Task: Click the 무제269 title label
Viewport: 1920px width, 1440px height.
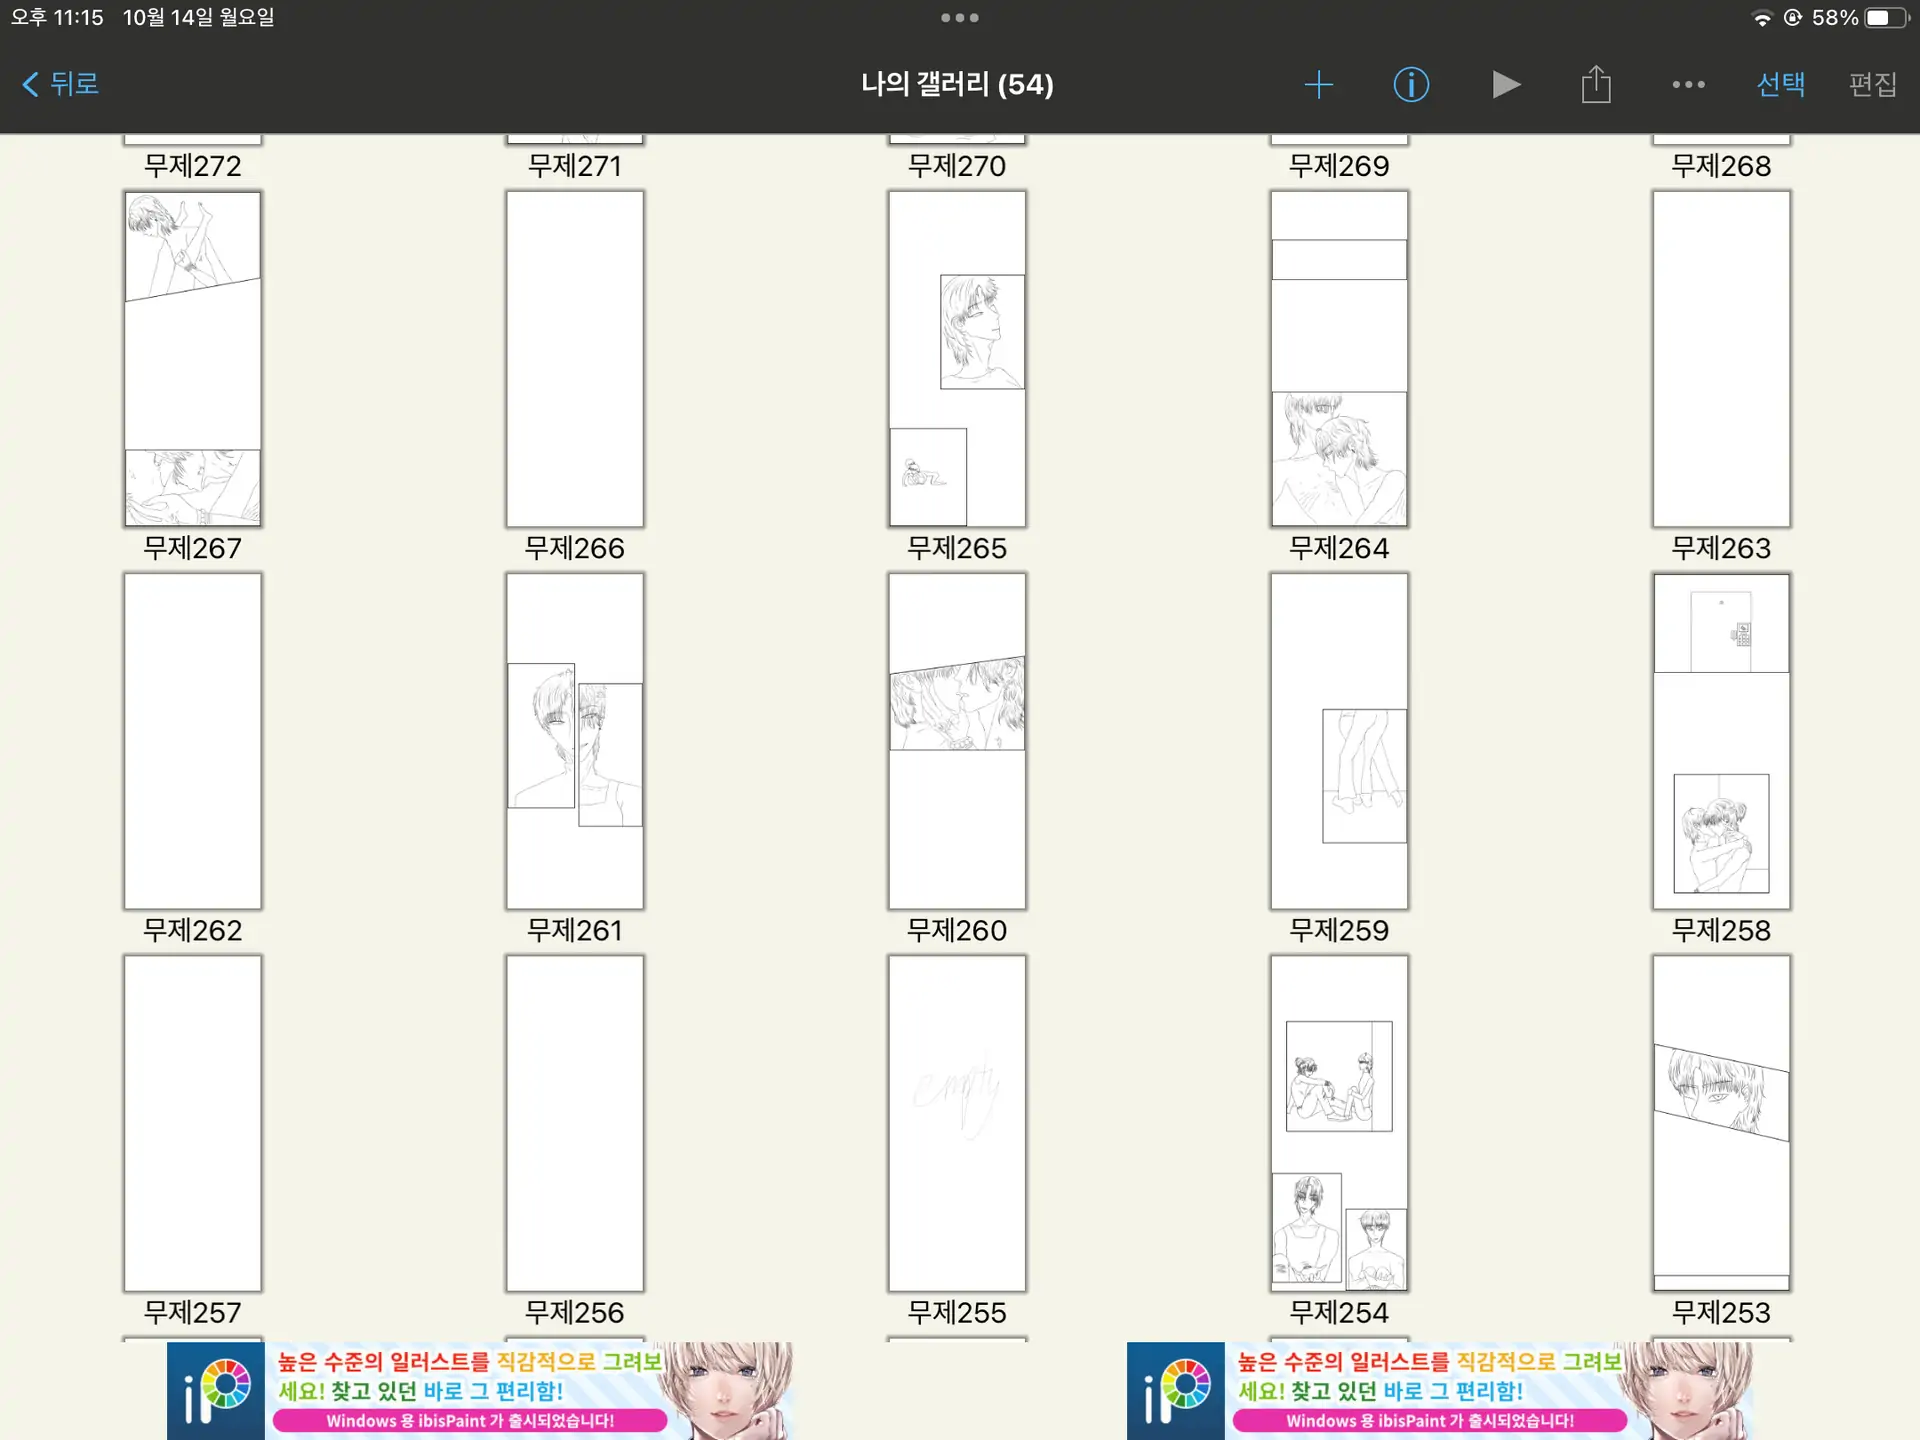Action: pos(1339,166)
